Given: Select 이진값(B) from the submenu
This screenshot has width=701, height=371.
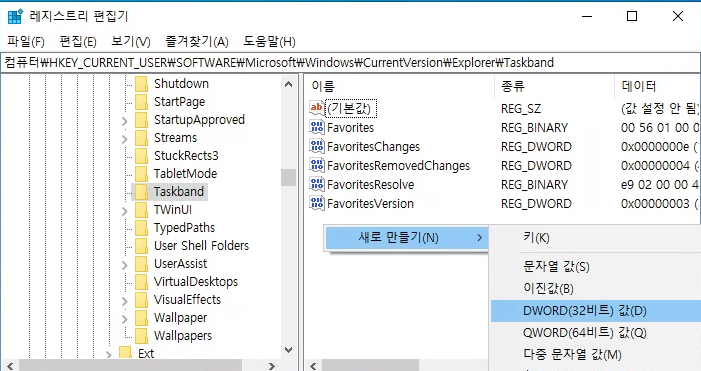Looking at the screenshot, I should coord(595,289).
